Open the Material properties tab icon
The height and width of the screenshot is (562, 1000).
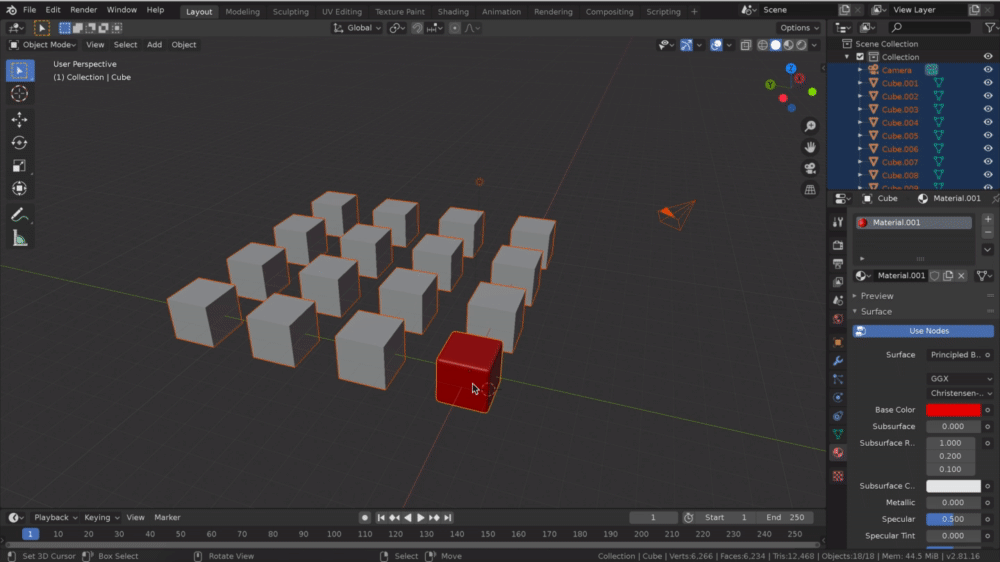838,452
